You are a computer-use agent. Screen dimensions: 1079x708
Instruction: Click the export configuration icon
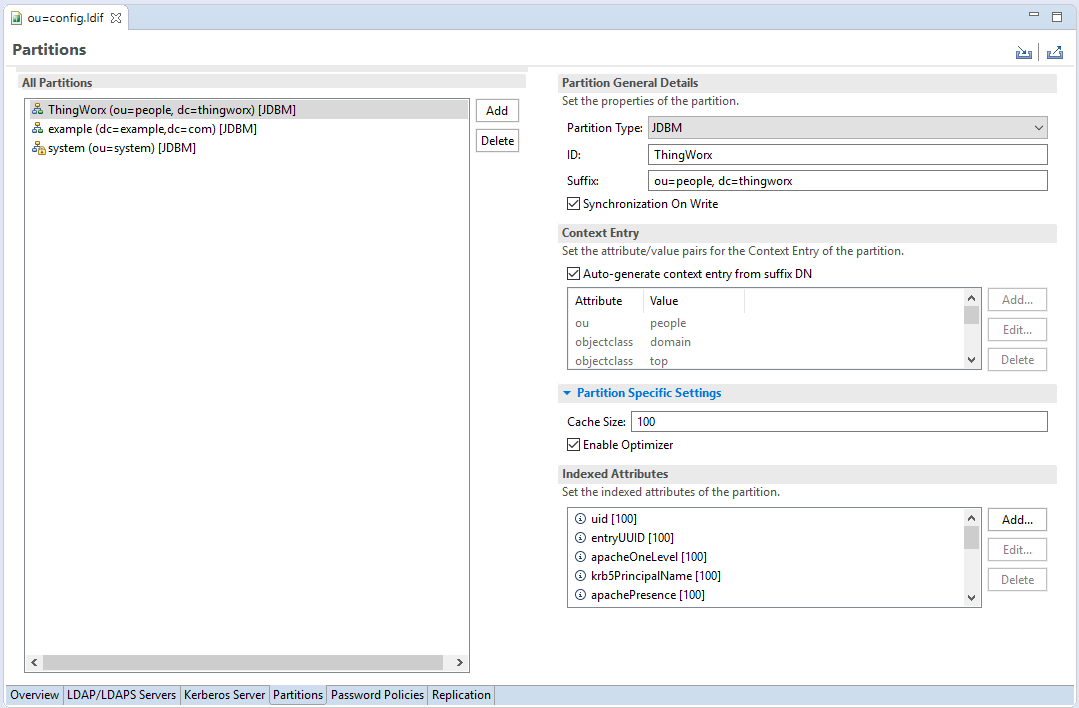click(x=1054, y=51)
